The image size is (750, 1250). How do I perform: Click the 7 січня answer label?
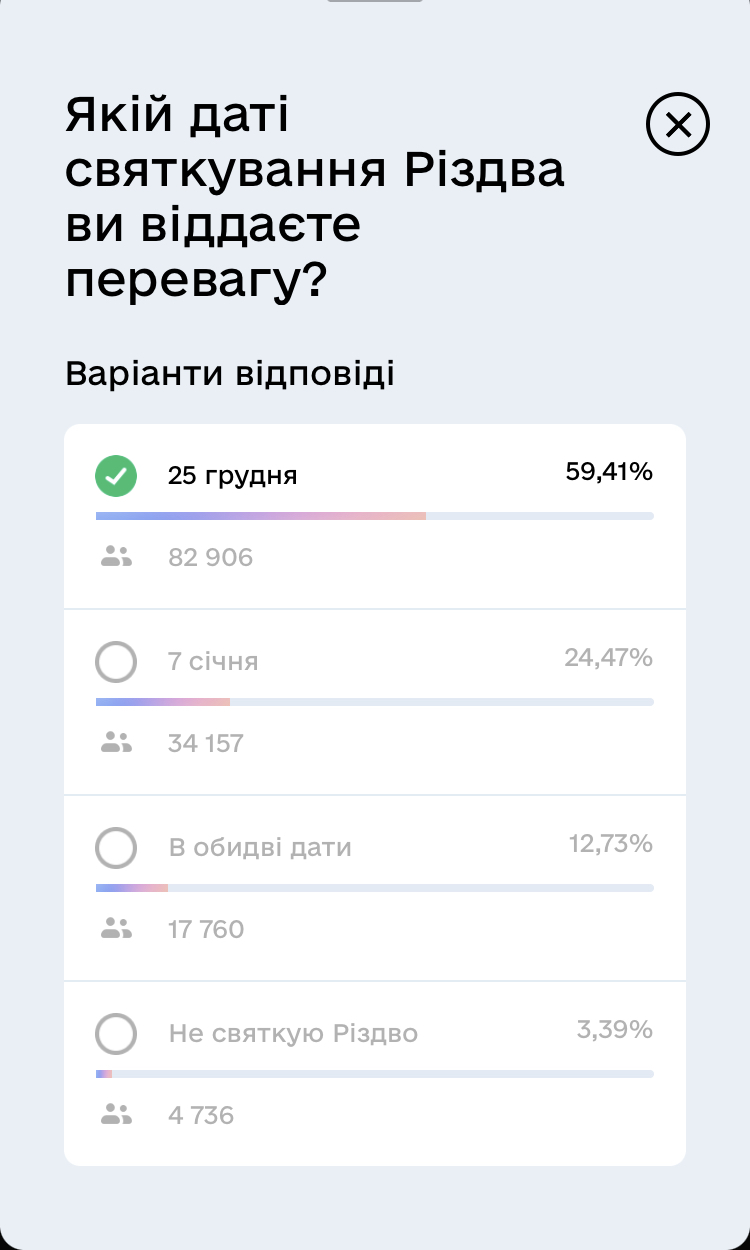[213, 662]
